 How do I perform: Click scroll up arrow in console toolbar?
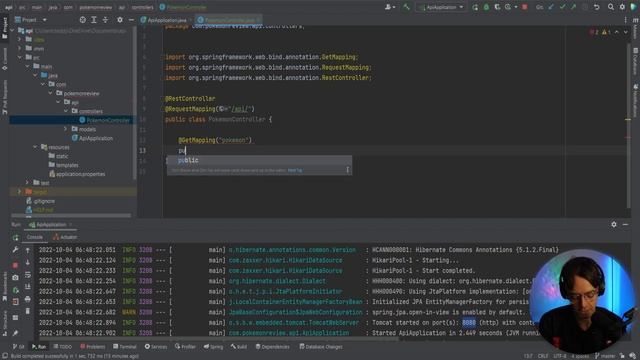coord(28,250)
